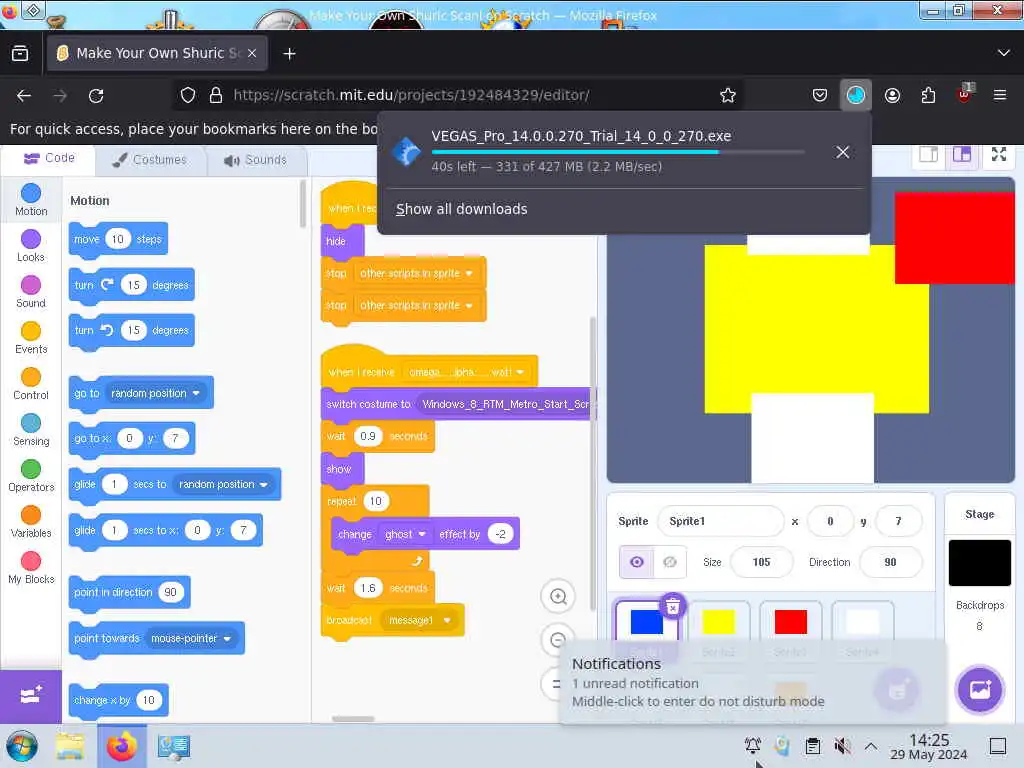
Task: Open ghost effect dropdown
Action: coord(405,534)
